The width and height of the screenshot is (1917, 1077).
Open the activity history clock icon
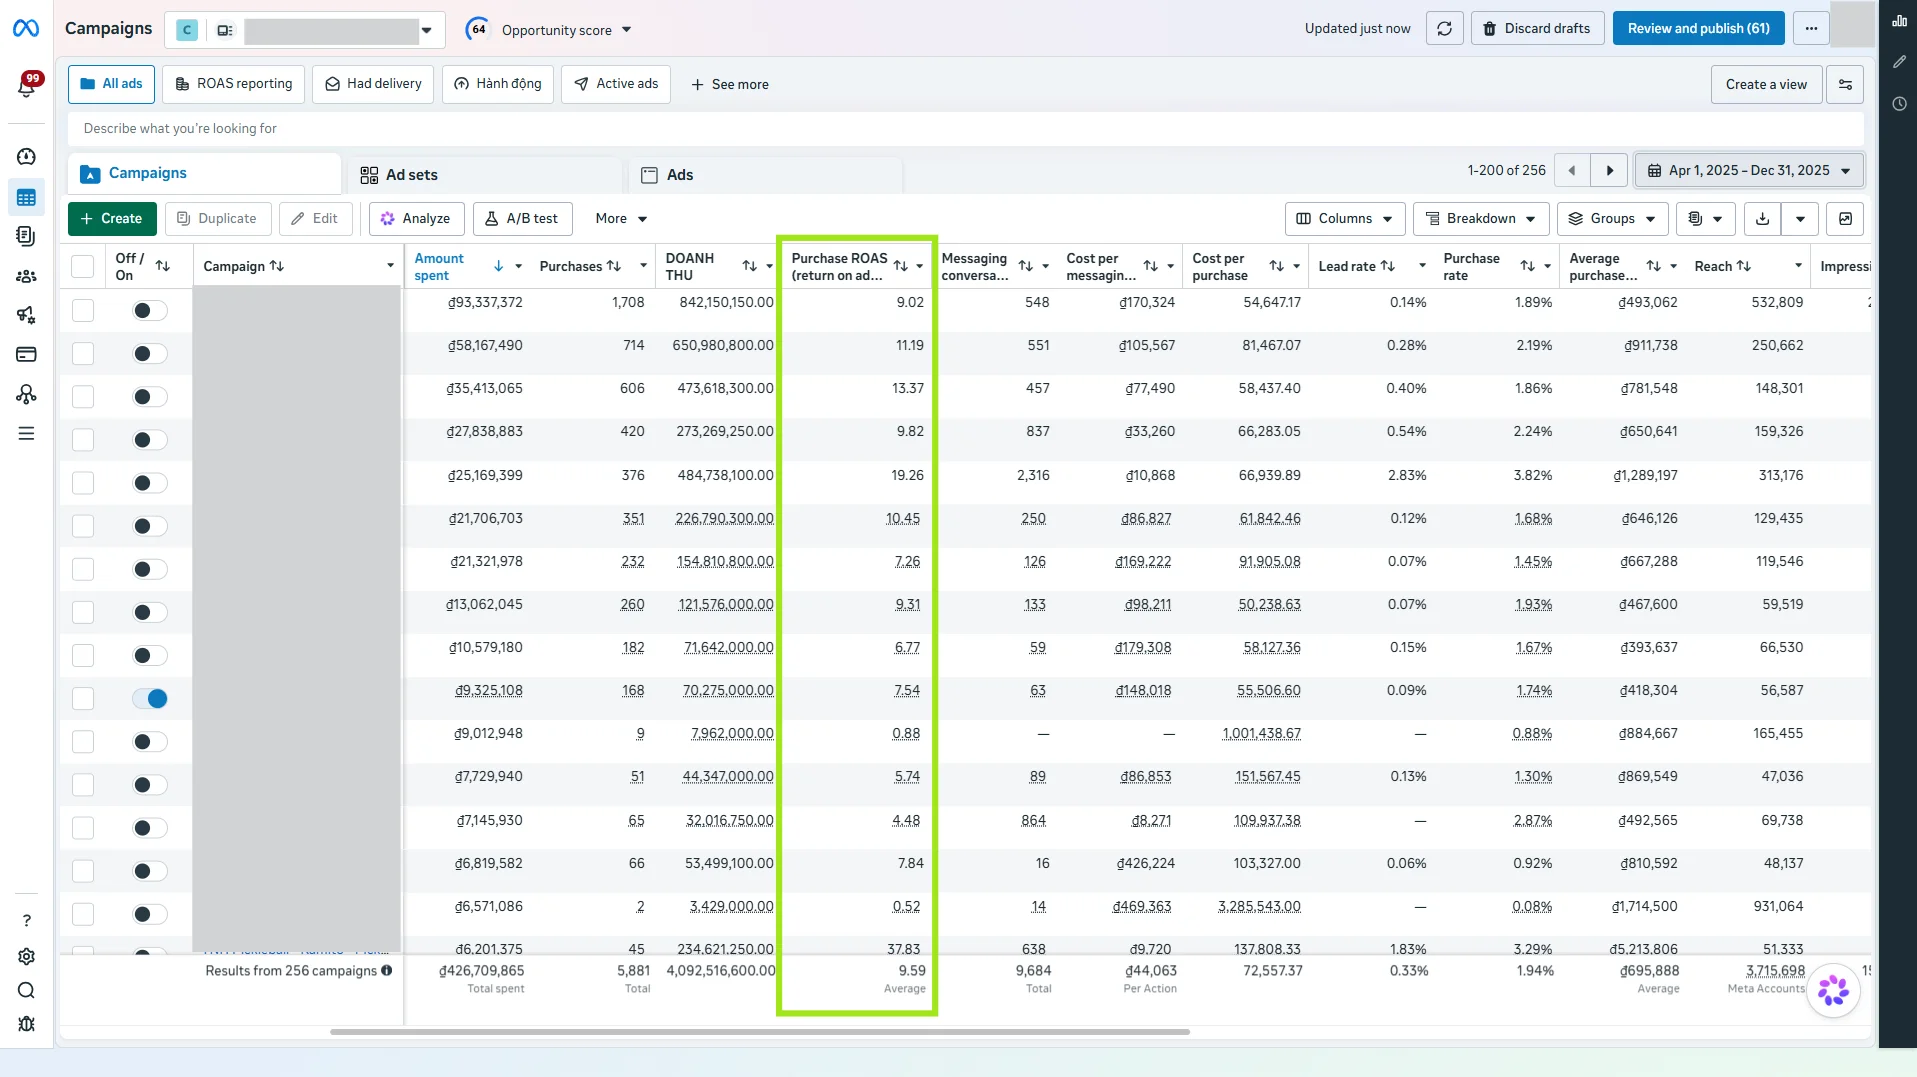(x=1899, y=104)
